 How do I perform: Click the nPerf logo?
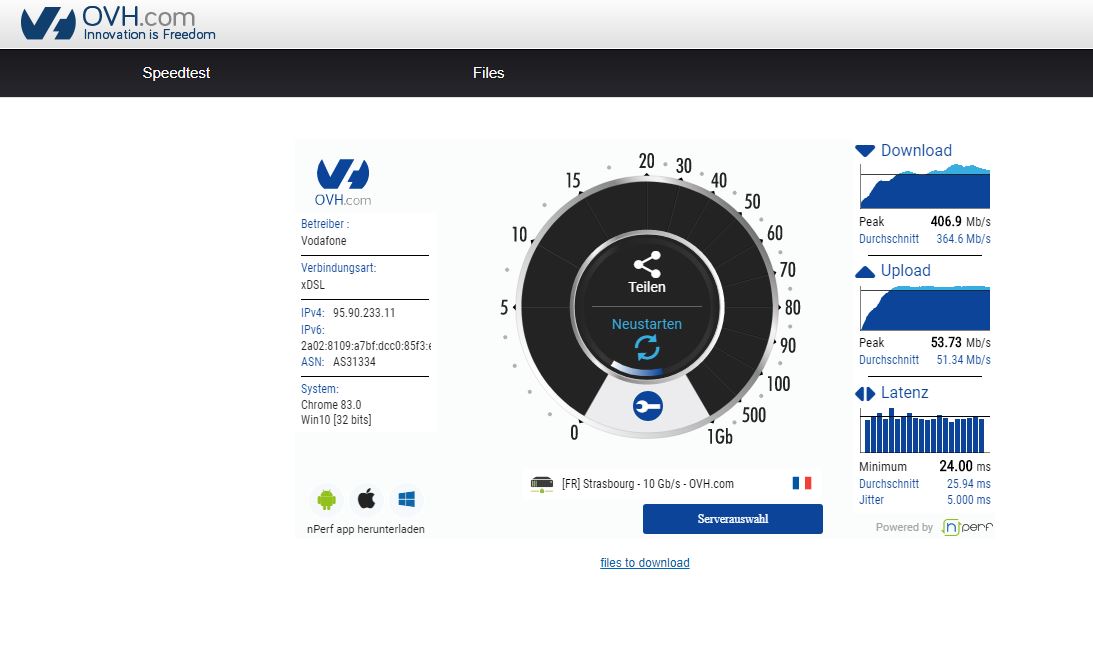point(967,527)
